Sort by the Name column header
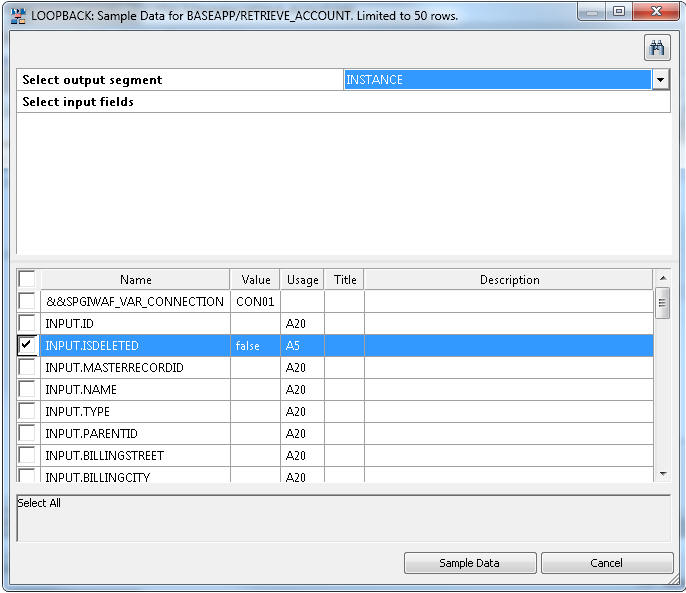The height and width of the screenshot is (593, 686). [136, 279]
